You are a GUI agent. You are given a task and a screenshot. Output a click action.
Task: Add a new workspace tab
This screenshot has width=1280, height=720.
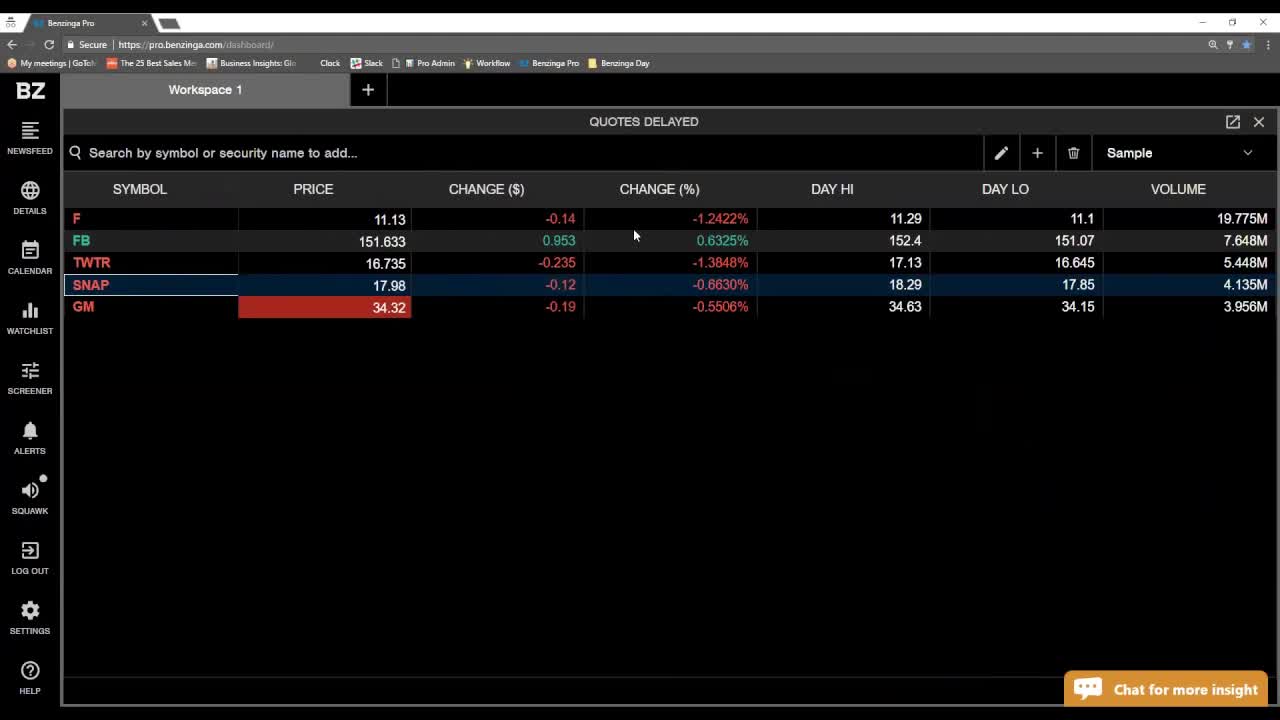pyautogui.click(x=368, y=90)
